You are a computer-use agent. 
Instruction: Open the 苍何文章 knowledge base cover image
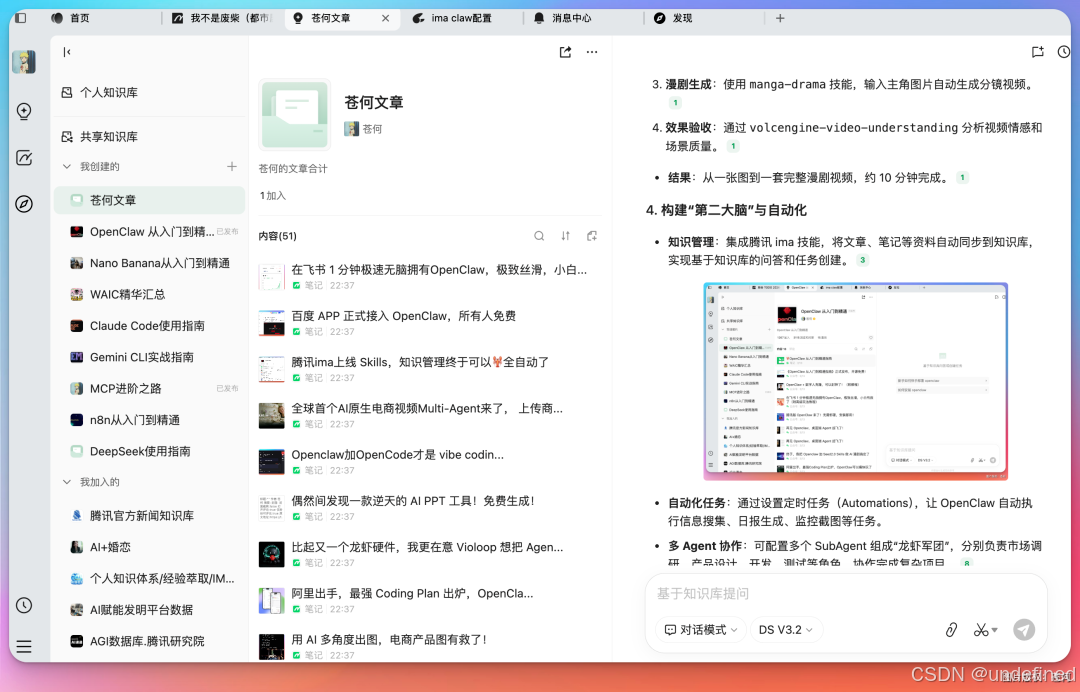click(295, 114)
